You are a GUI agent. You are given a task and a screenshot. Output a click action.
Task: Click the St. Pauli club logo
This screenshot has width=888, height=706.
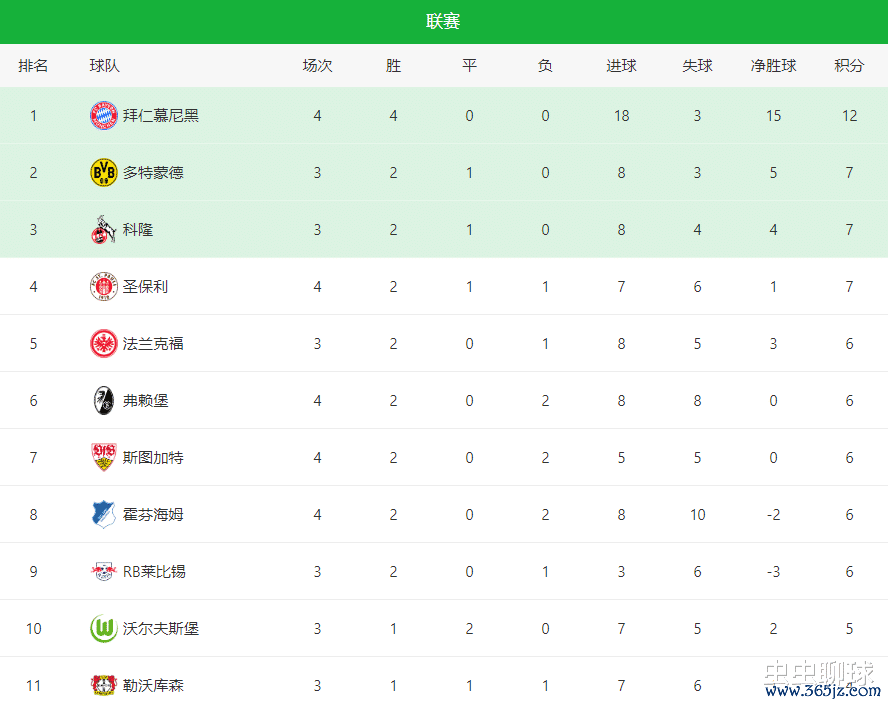point(104,286)
